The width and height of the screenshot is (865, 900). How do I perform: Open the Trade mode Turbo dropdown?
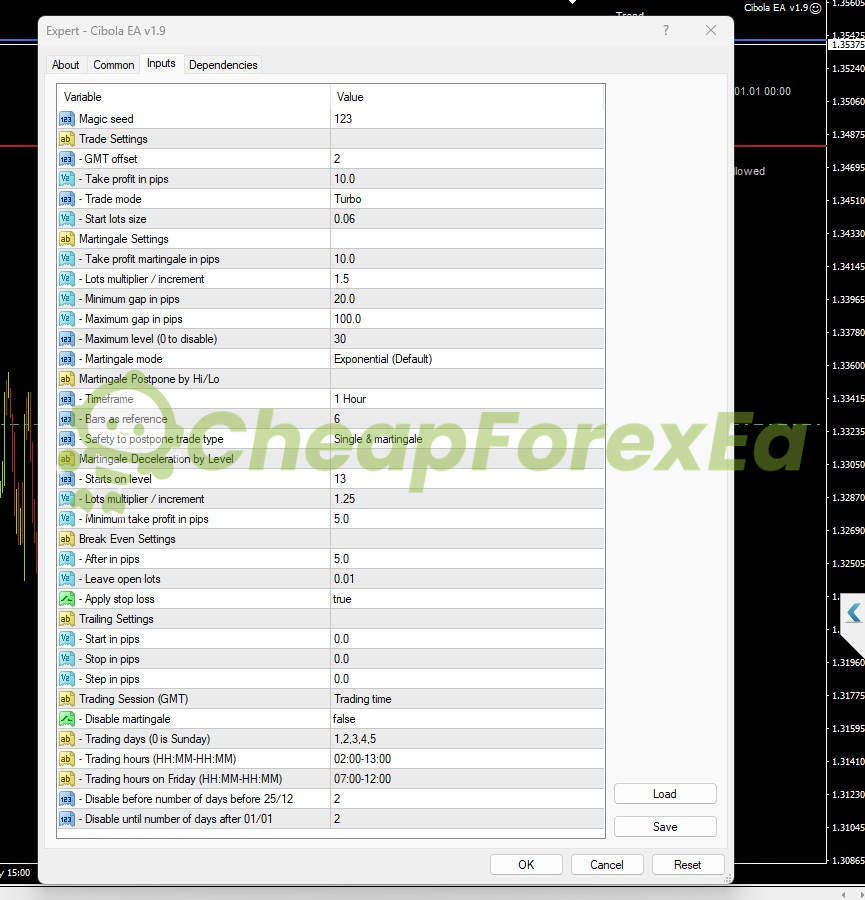(467, 199)
